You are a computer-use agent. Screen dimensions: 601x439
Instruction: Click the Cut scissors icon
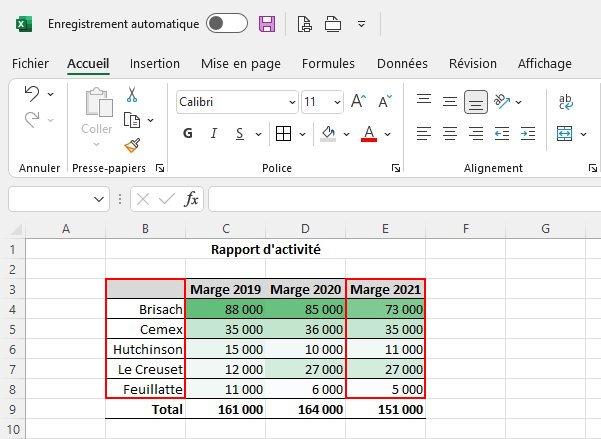132,95
